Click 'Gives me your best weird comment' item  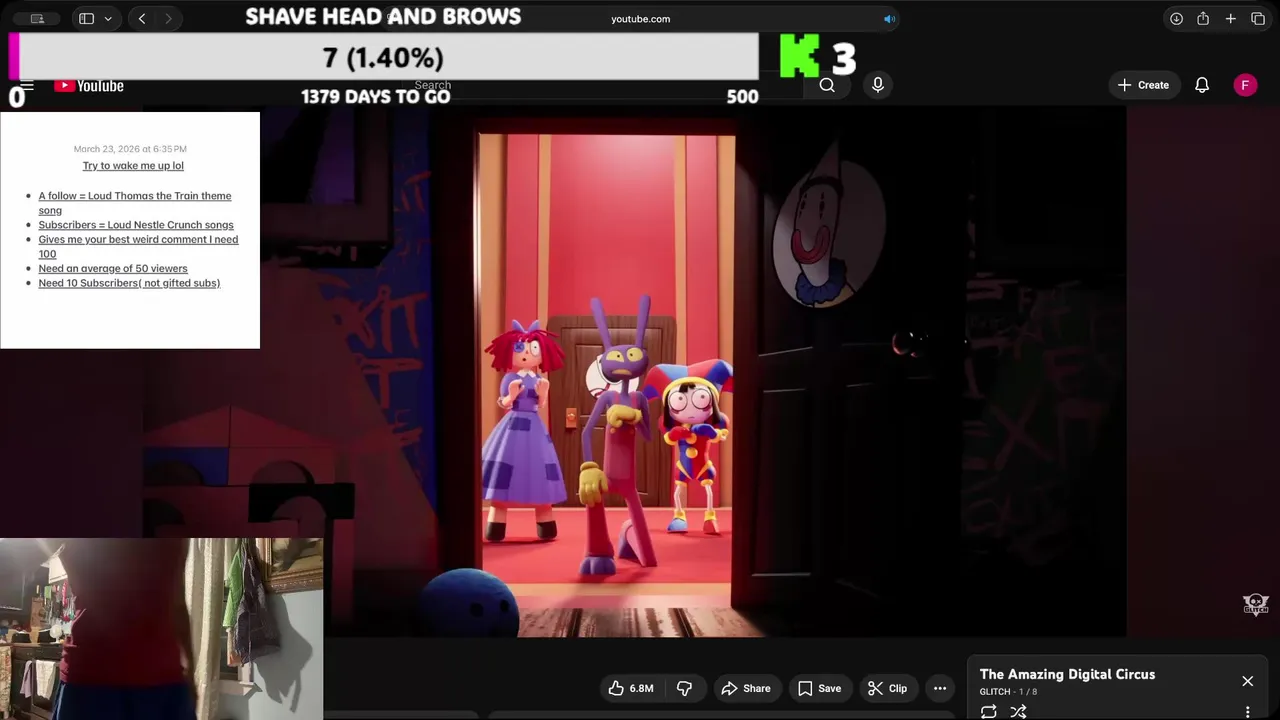pos(138,246)
